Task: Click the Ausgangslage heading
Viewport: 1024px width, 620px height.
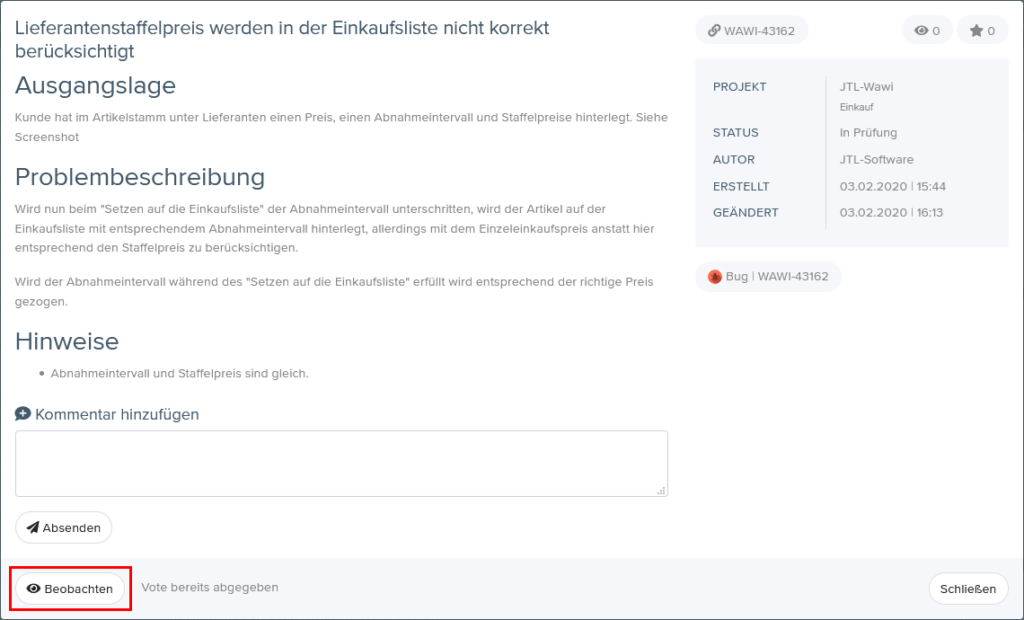Action: (x=95, y=86)
